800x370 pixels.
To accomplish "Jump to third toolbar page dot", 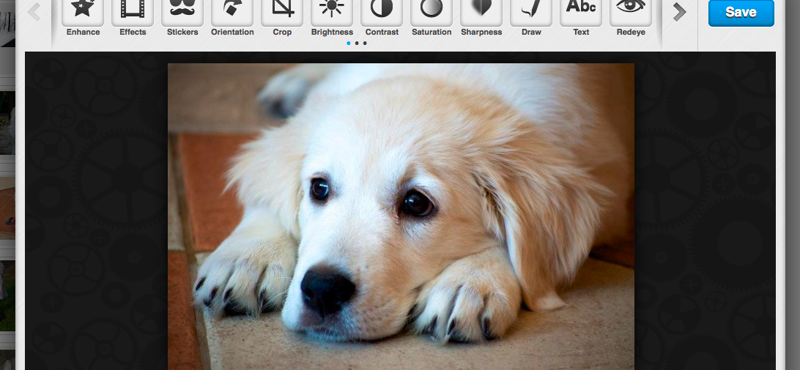I will click(x=365, y=43).
